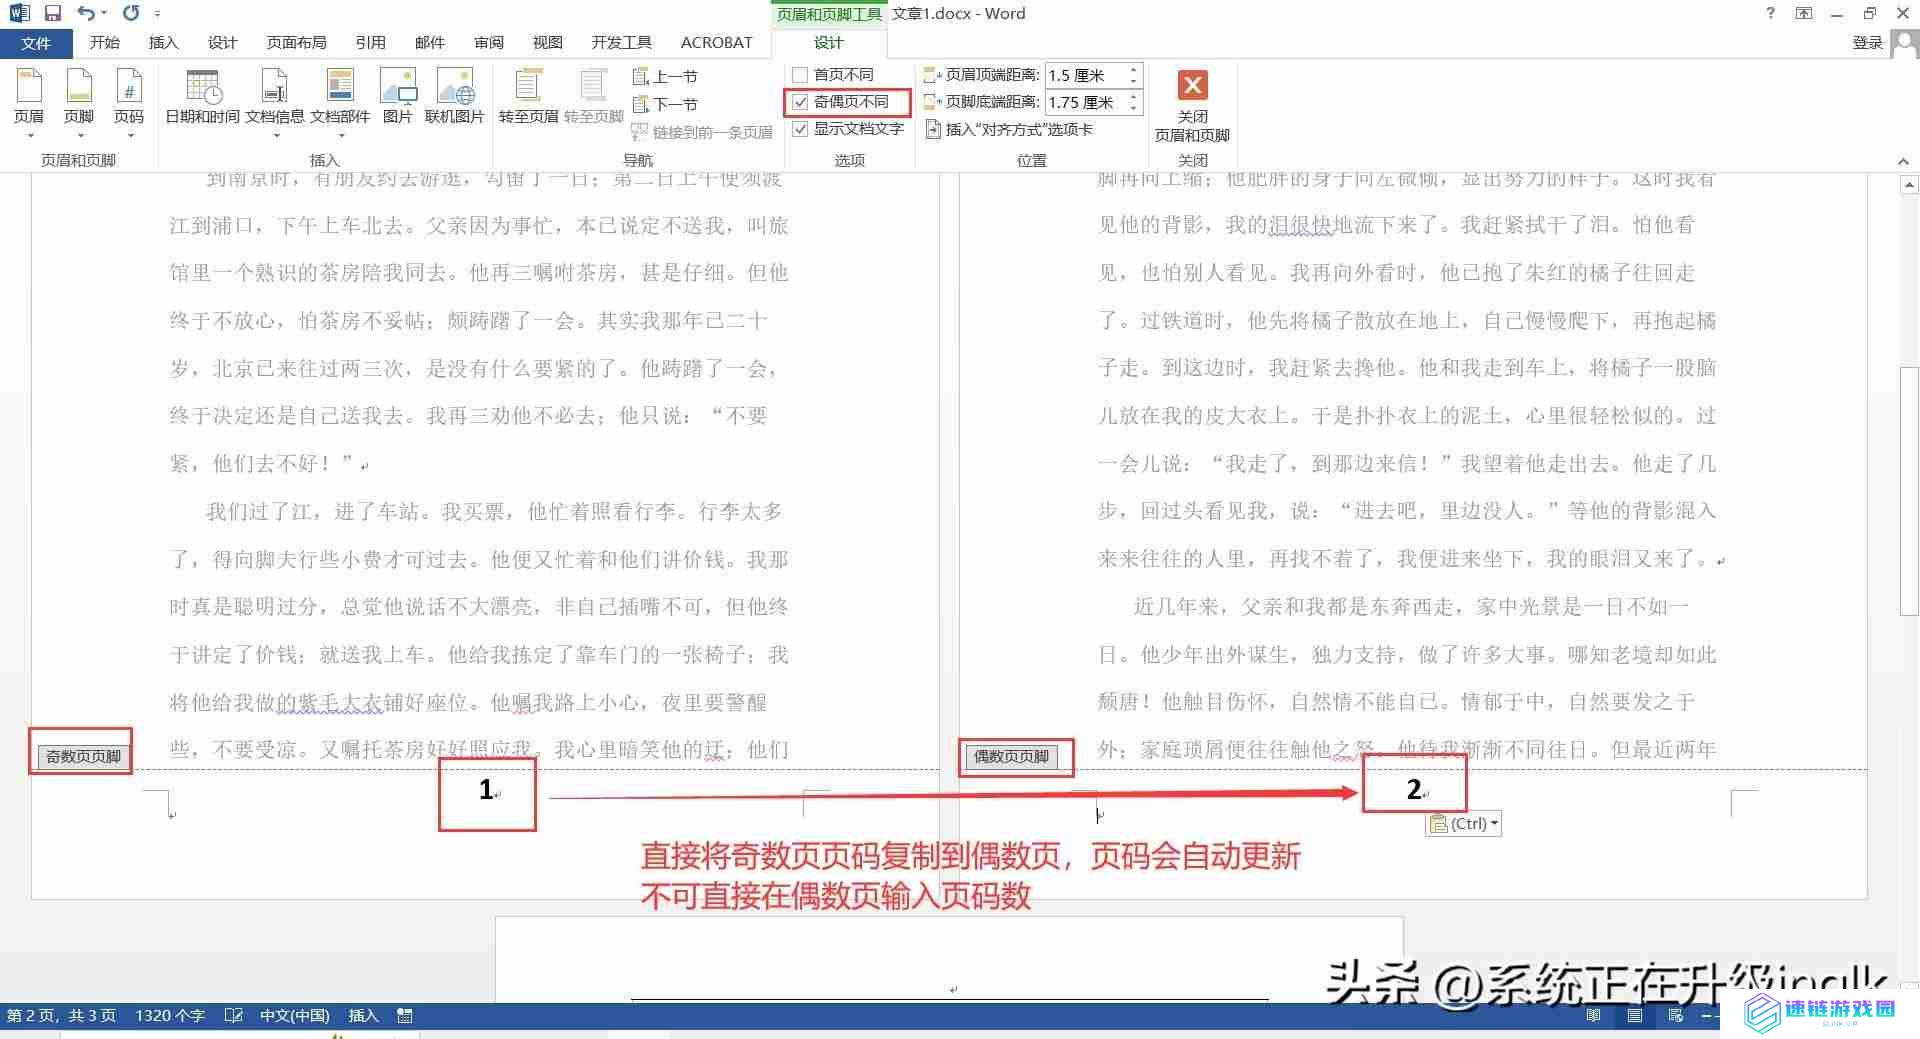Go to footer with 转至页脚
This screenshot has width=1920, height=1039.
594,97
